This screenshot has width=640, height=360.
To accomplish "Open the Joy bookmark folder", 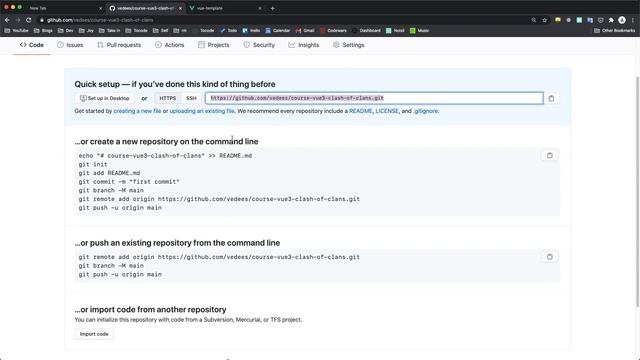I will click(86, 31).
